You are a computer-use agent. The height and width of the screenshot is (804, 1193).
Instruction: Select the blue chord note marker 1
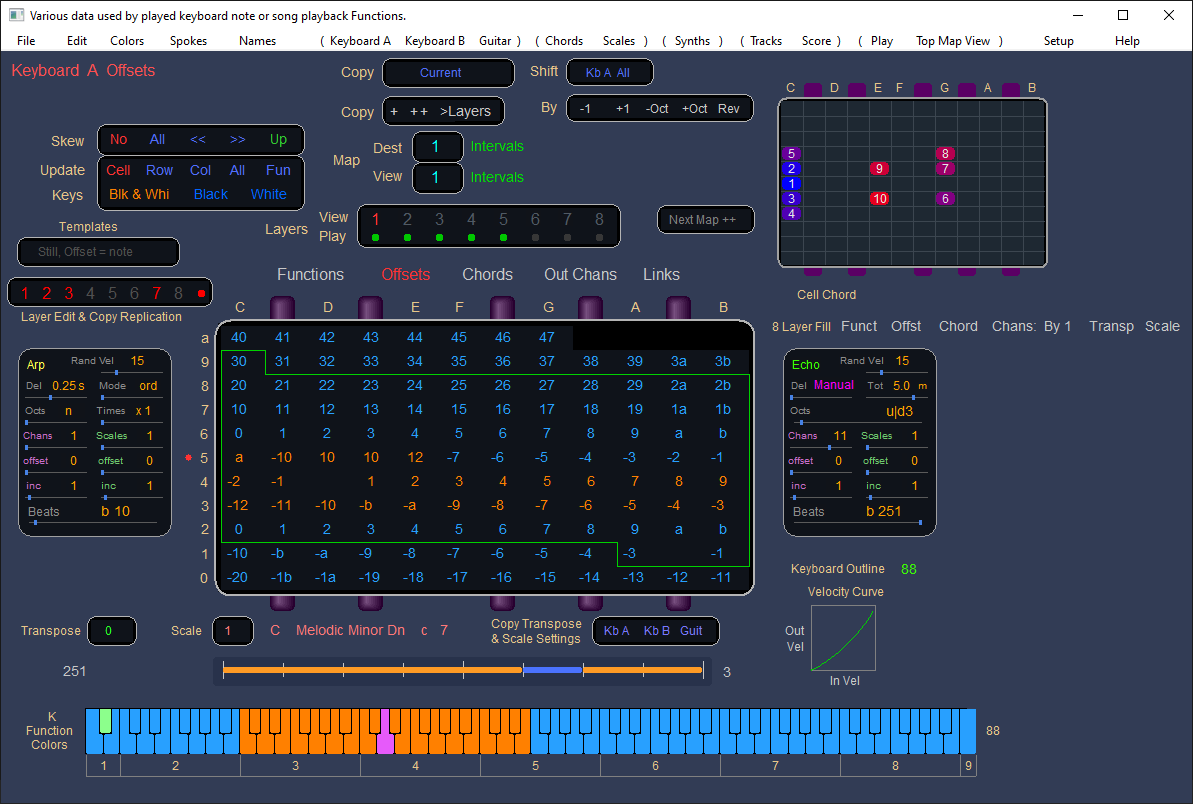[x=791, y=183]
